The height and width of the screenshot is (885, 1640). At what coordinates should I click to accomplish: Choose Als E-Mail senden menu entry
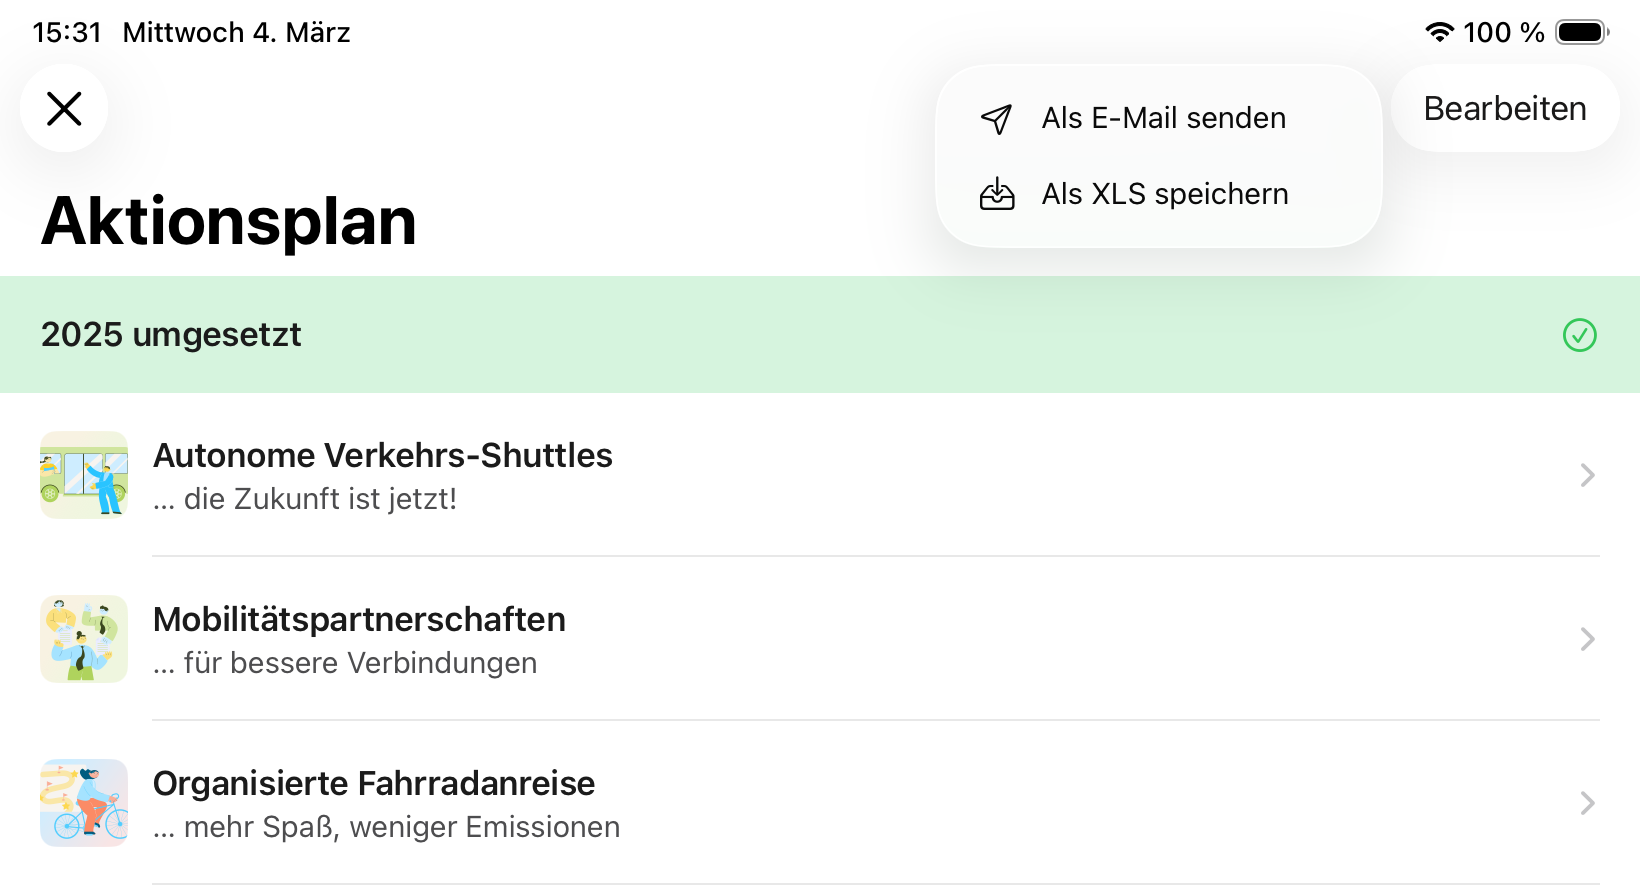[x=1163, y=118]
